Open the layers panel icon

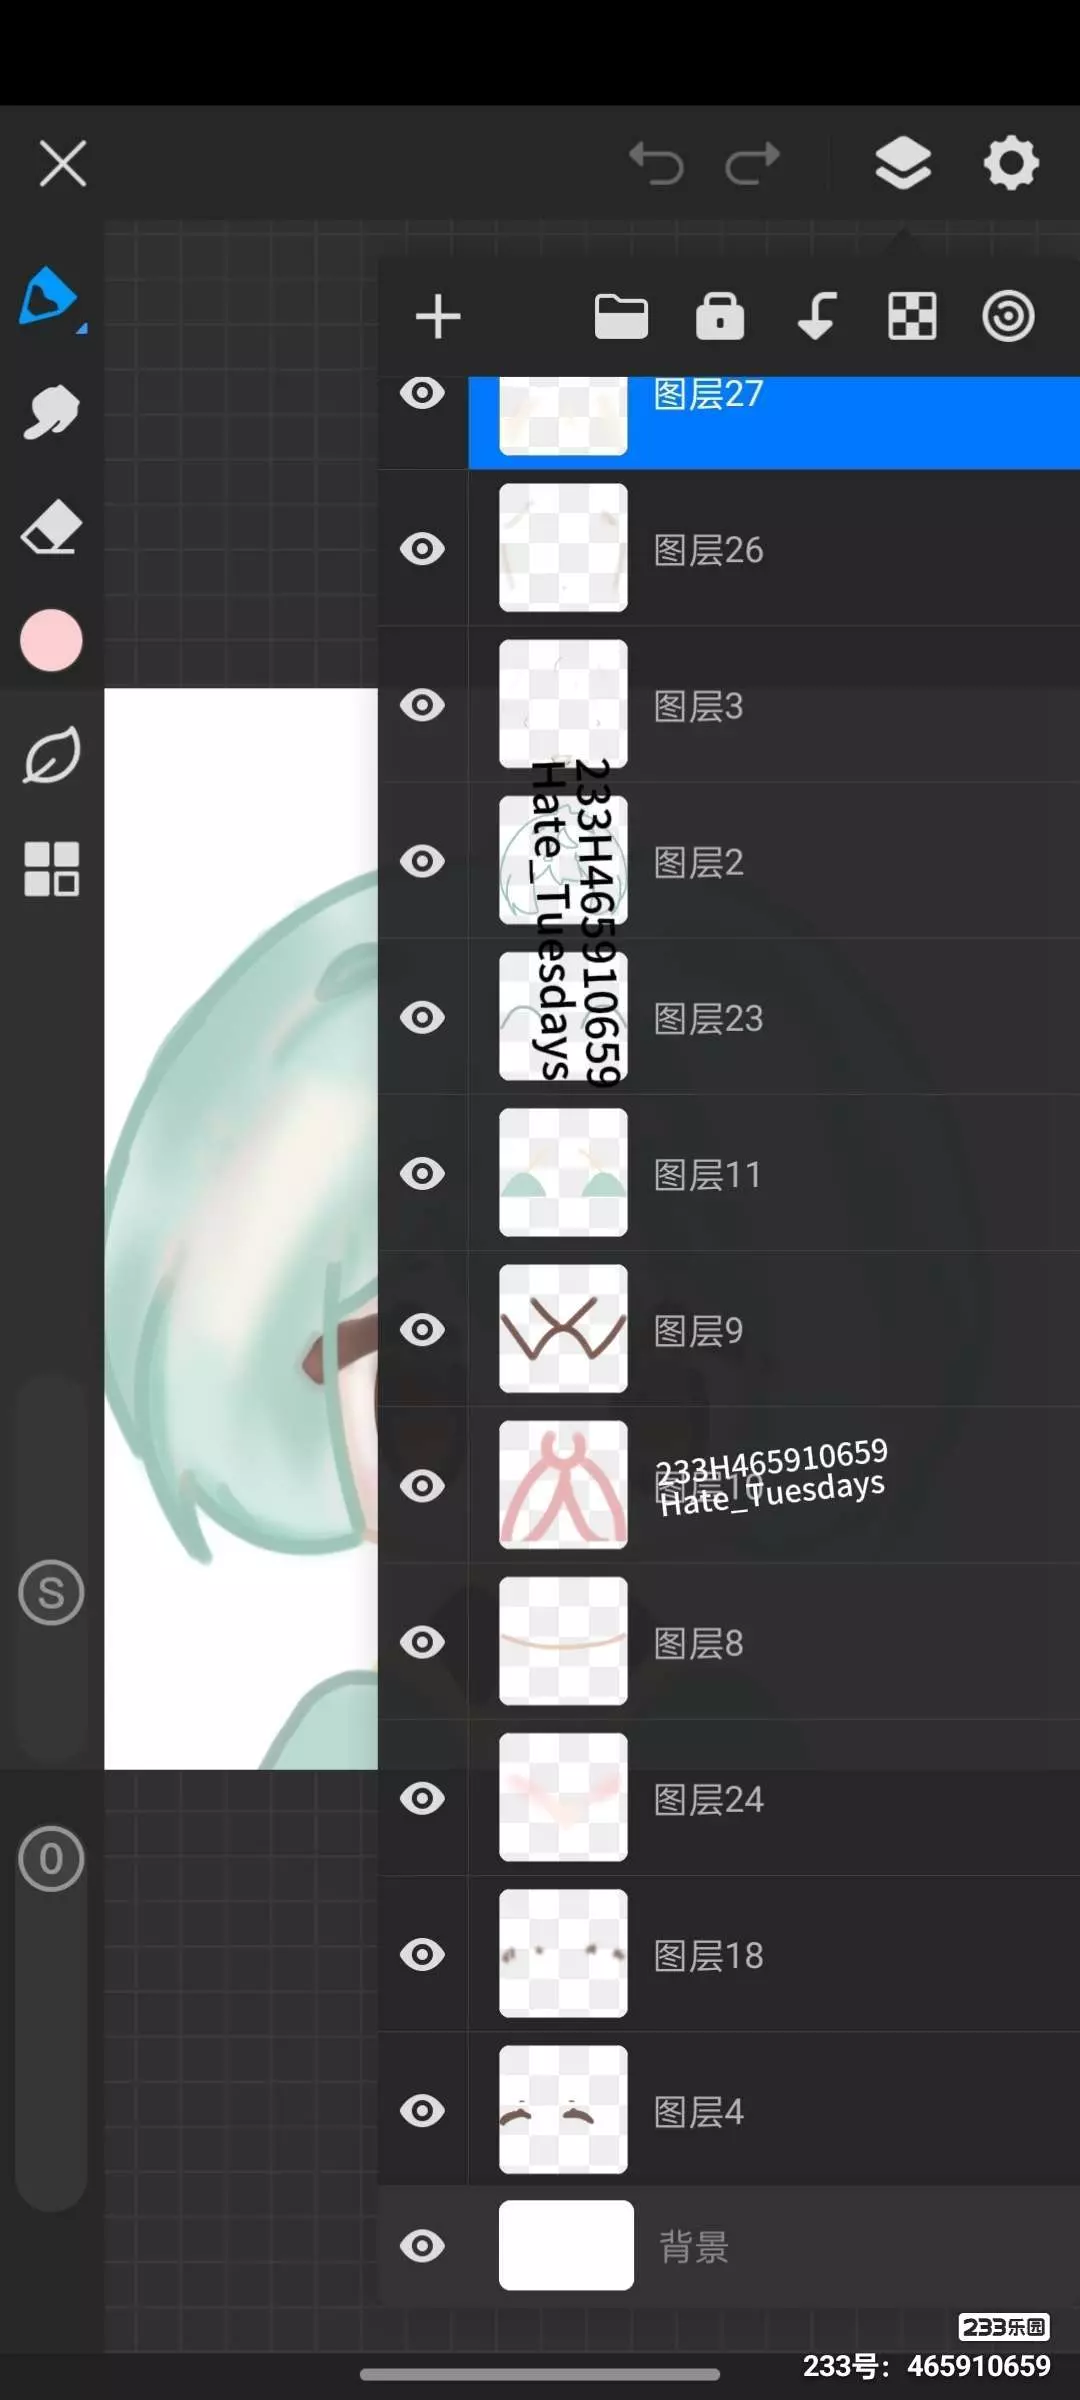[903, 162]
